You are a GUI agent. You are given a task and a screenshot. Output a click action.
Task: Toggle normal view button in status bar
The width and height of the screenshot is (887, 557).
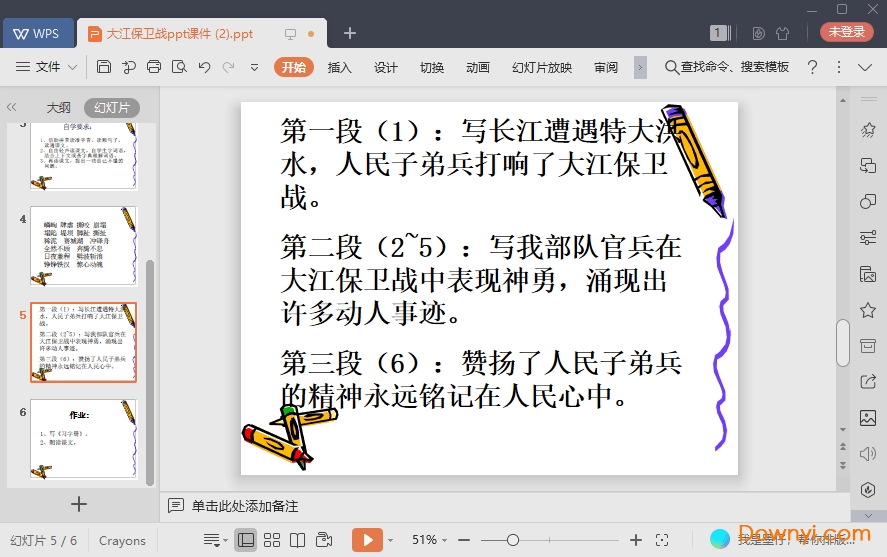tap(246, 540)
